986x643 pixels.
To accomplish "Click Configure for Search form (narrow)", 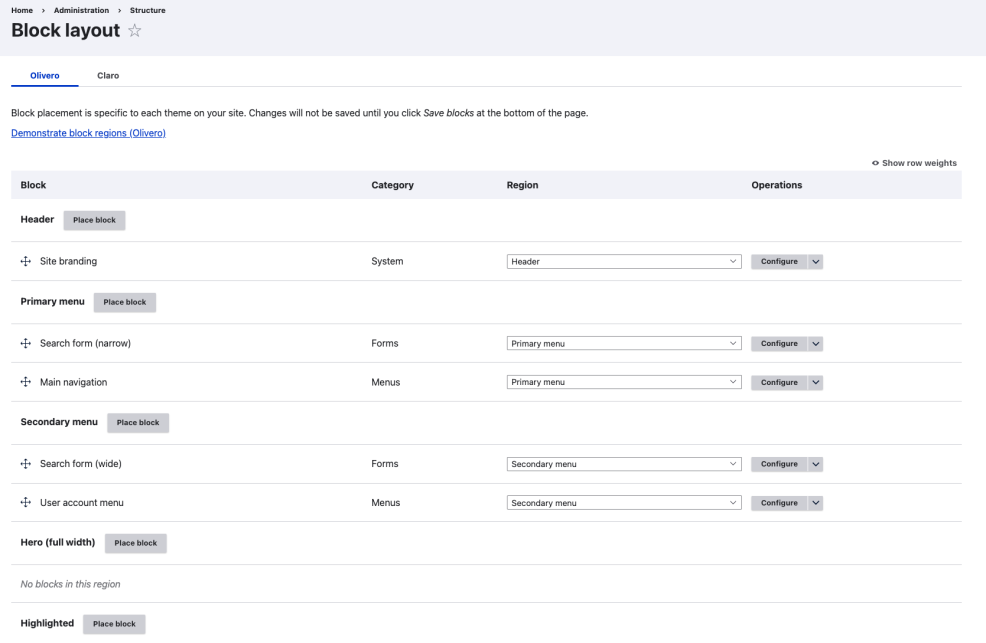I will (779, 343).
